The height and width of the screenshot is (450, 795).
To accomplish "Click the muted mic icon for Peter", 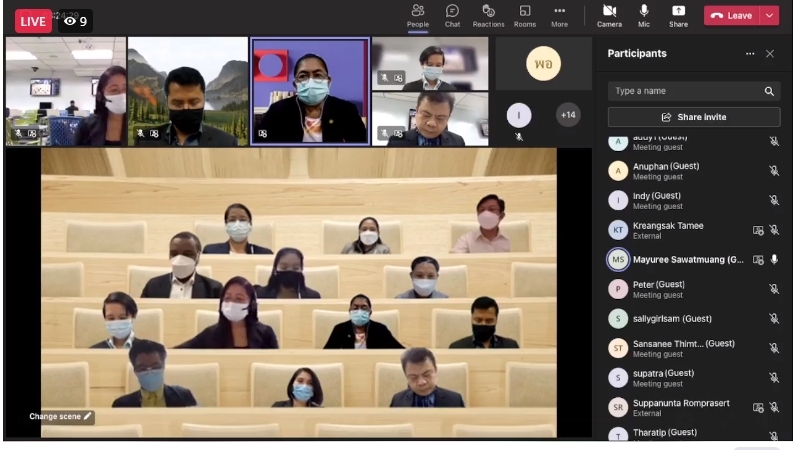I will (774, 289).
